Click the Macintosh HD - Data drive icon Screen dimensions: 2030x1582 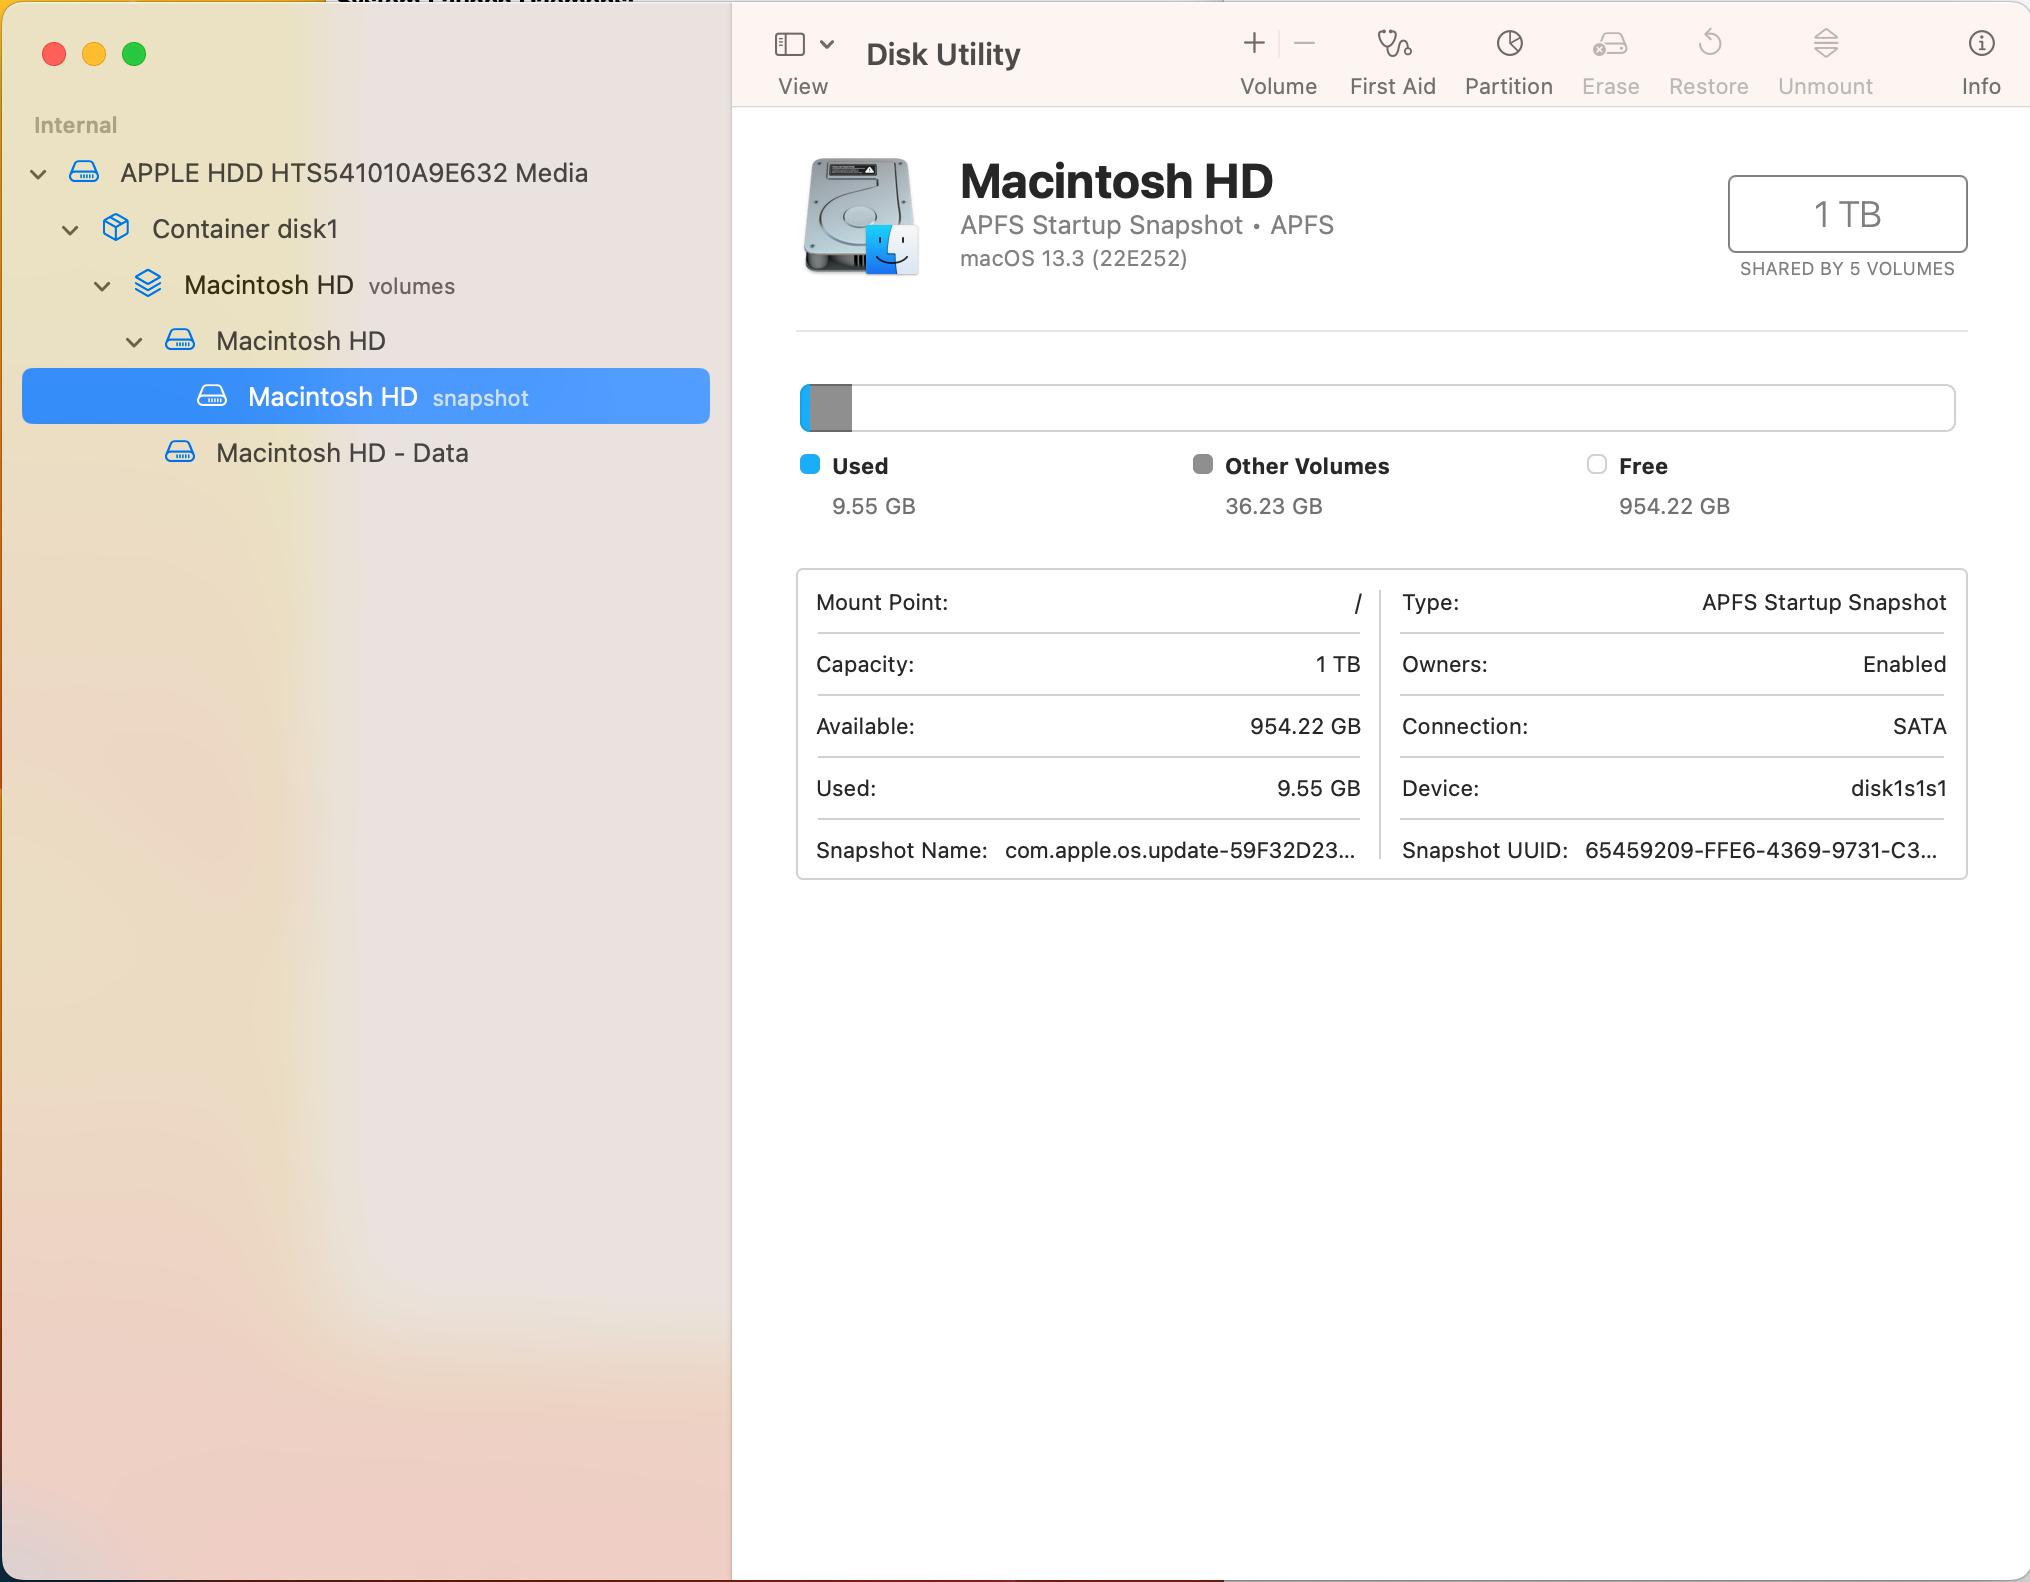[x=180, y=452]
